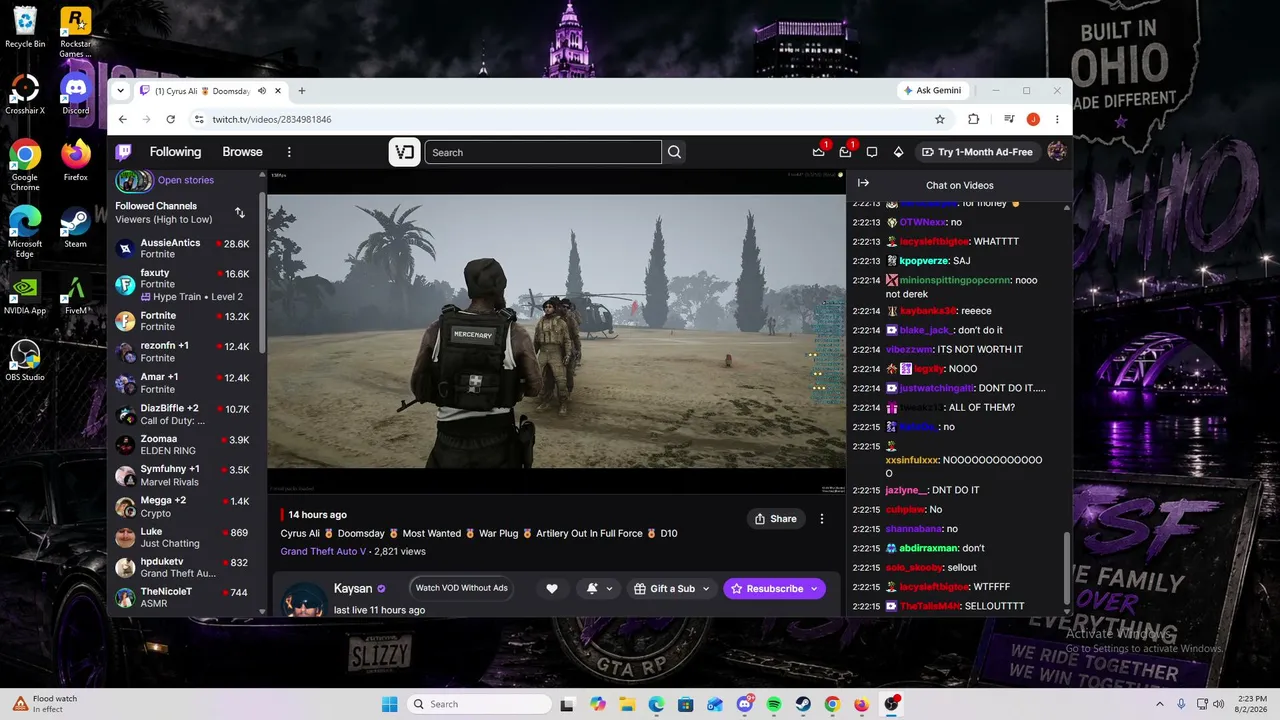Launch Crosshair X desktop shortcut
1280x720 pixels.
click(25, 93)
